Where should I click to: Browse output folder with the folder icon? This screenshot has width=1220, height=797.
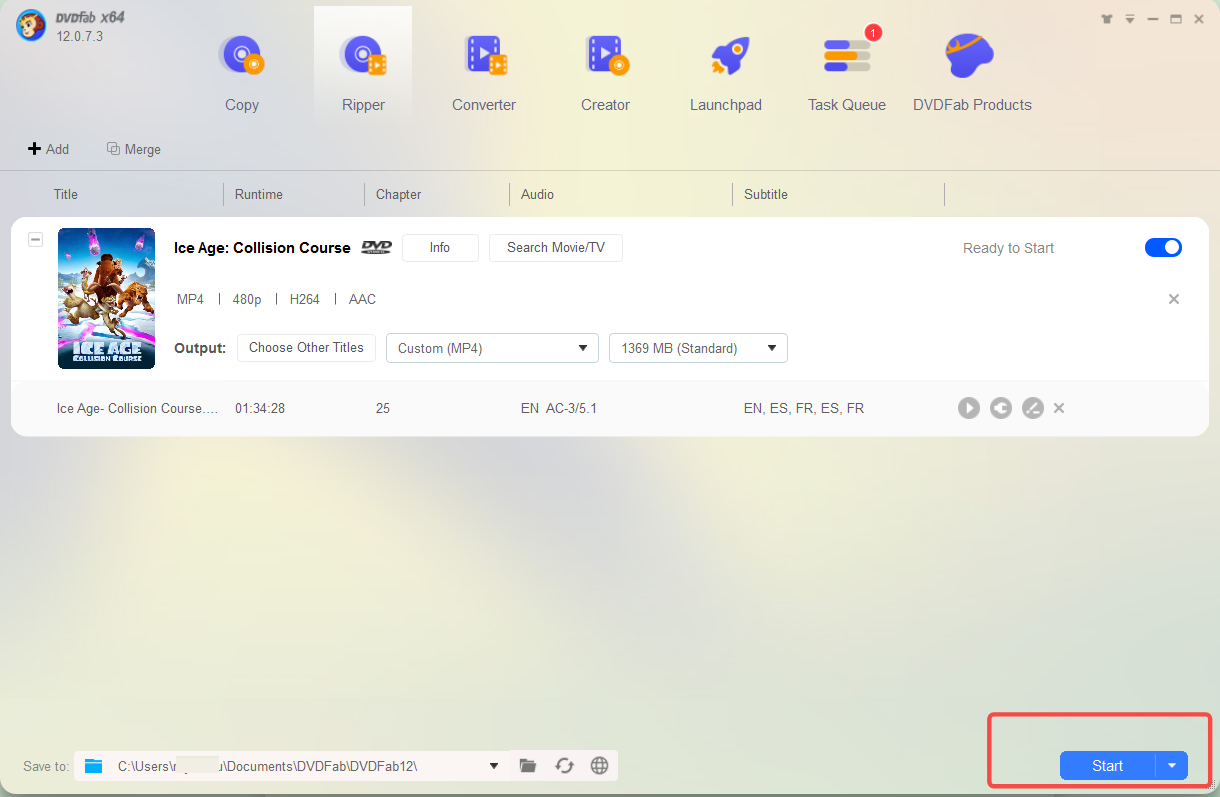click(x=528, y=766)
